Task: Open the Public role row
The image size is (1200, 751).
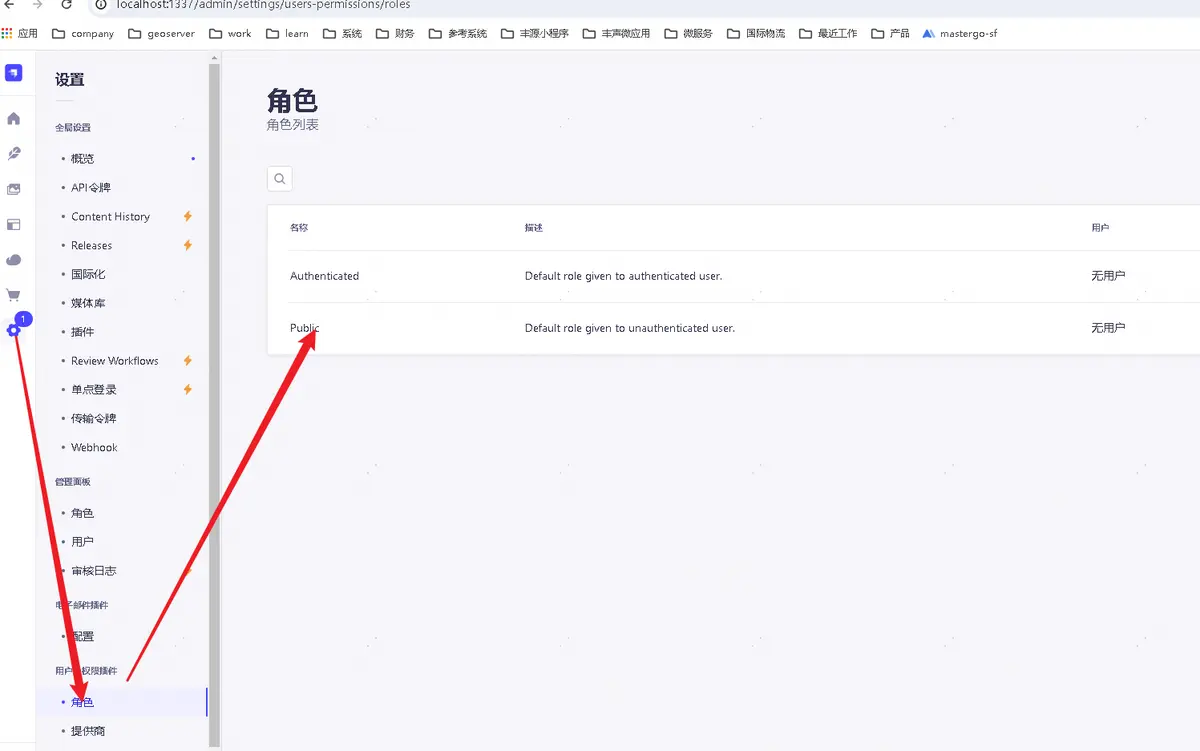Action: click(x=733, y=328)
